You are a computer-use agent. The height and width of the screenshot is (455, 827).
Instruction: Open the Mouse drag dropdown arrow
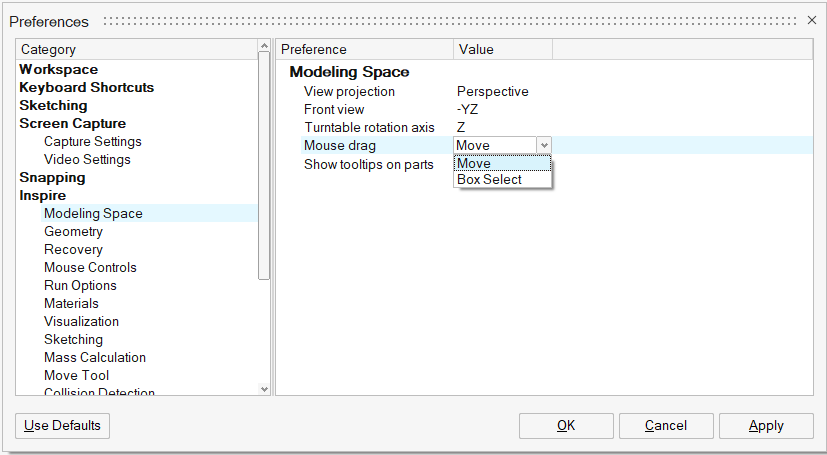[544, 146]
